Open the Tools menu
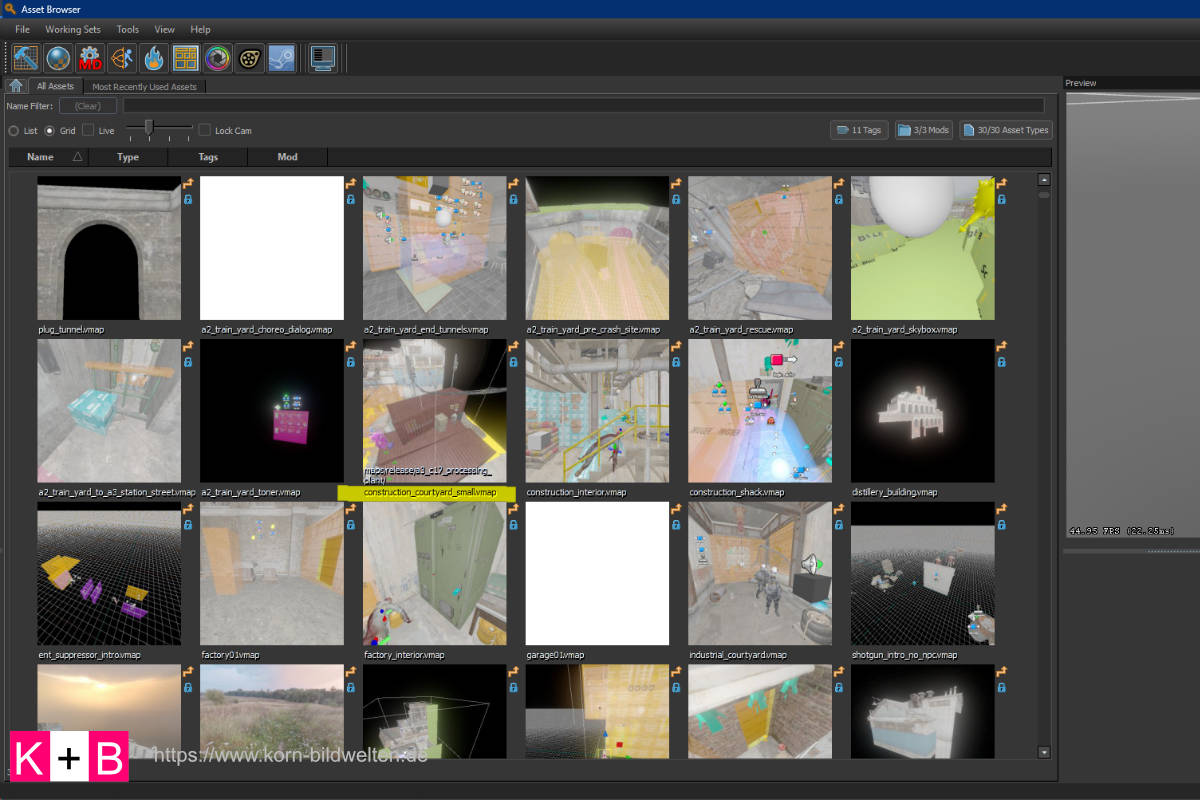This screenshot has height=800, width=1200. [x=128, y=29]
